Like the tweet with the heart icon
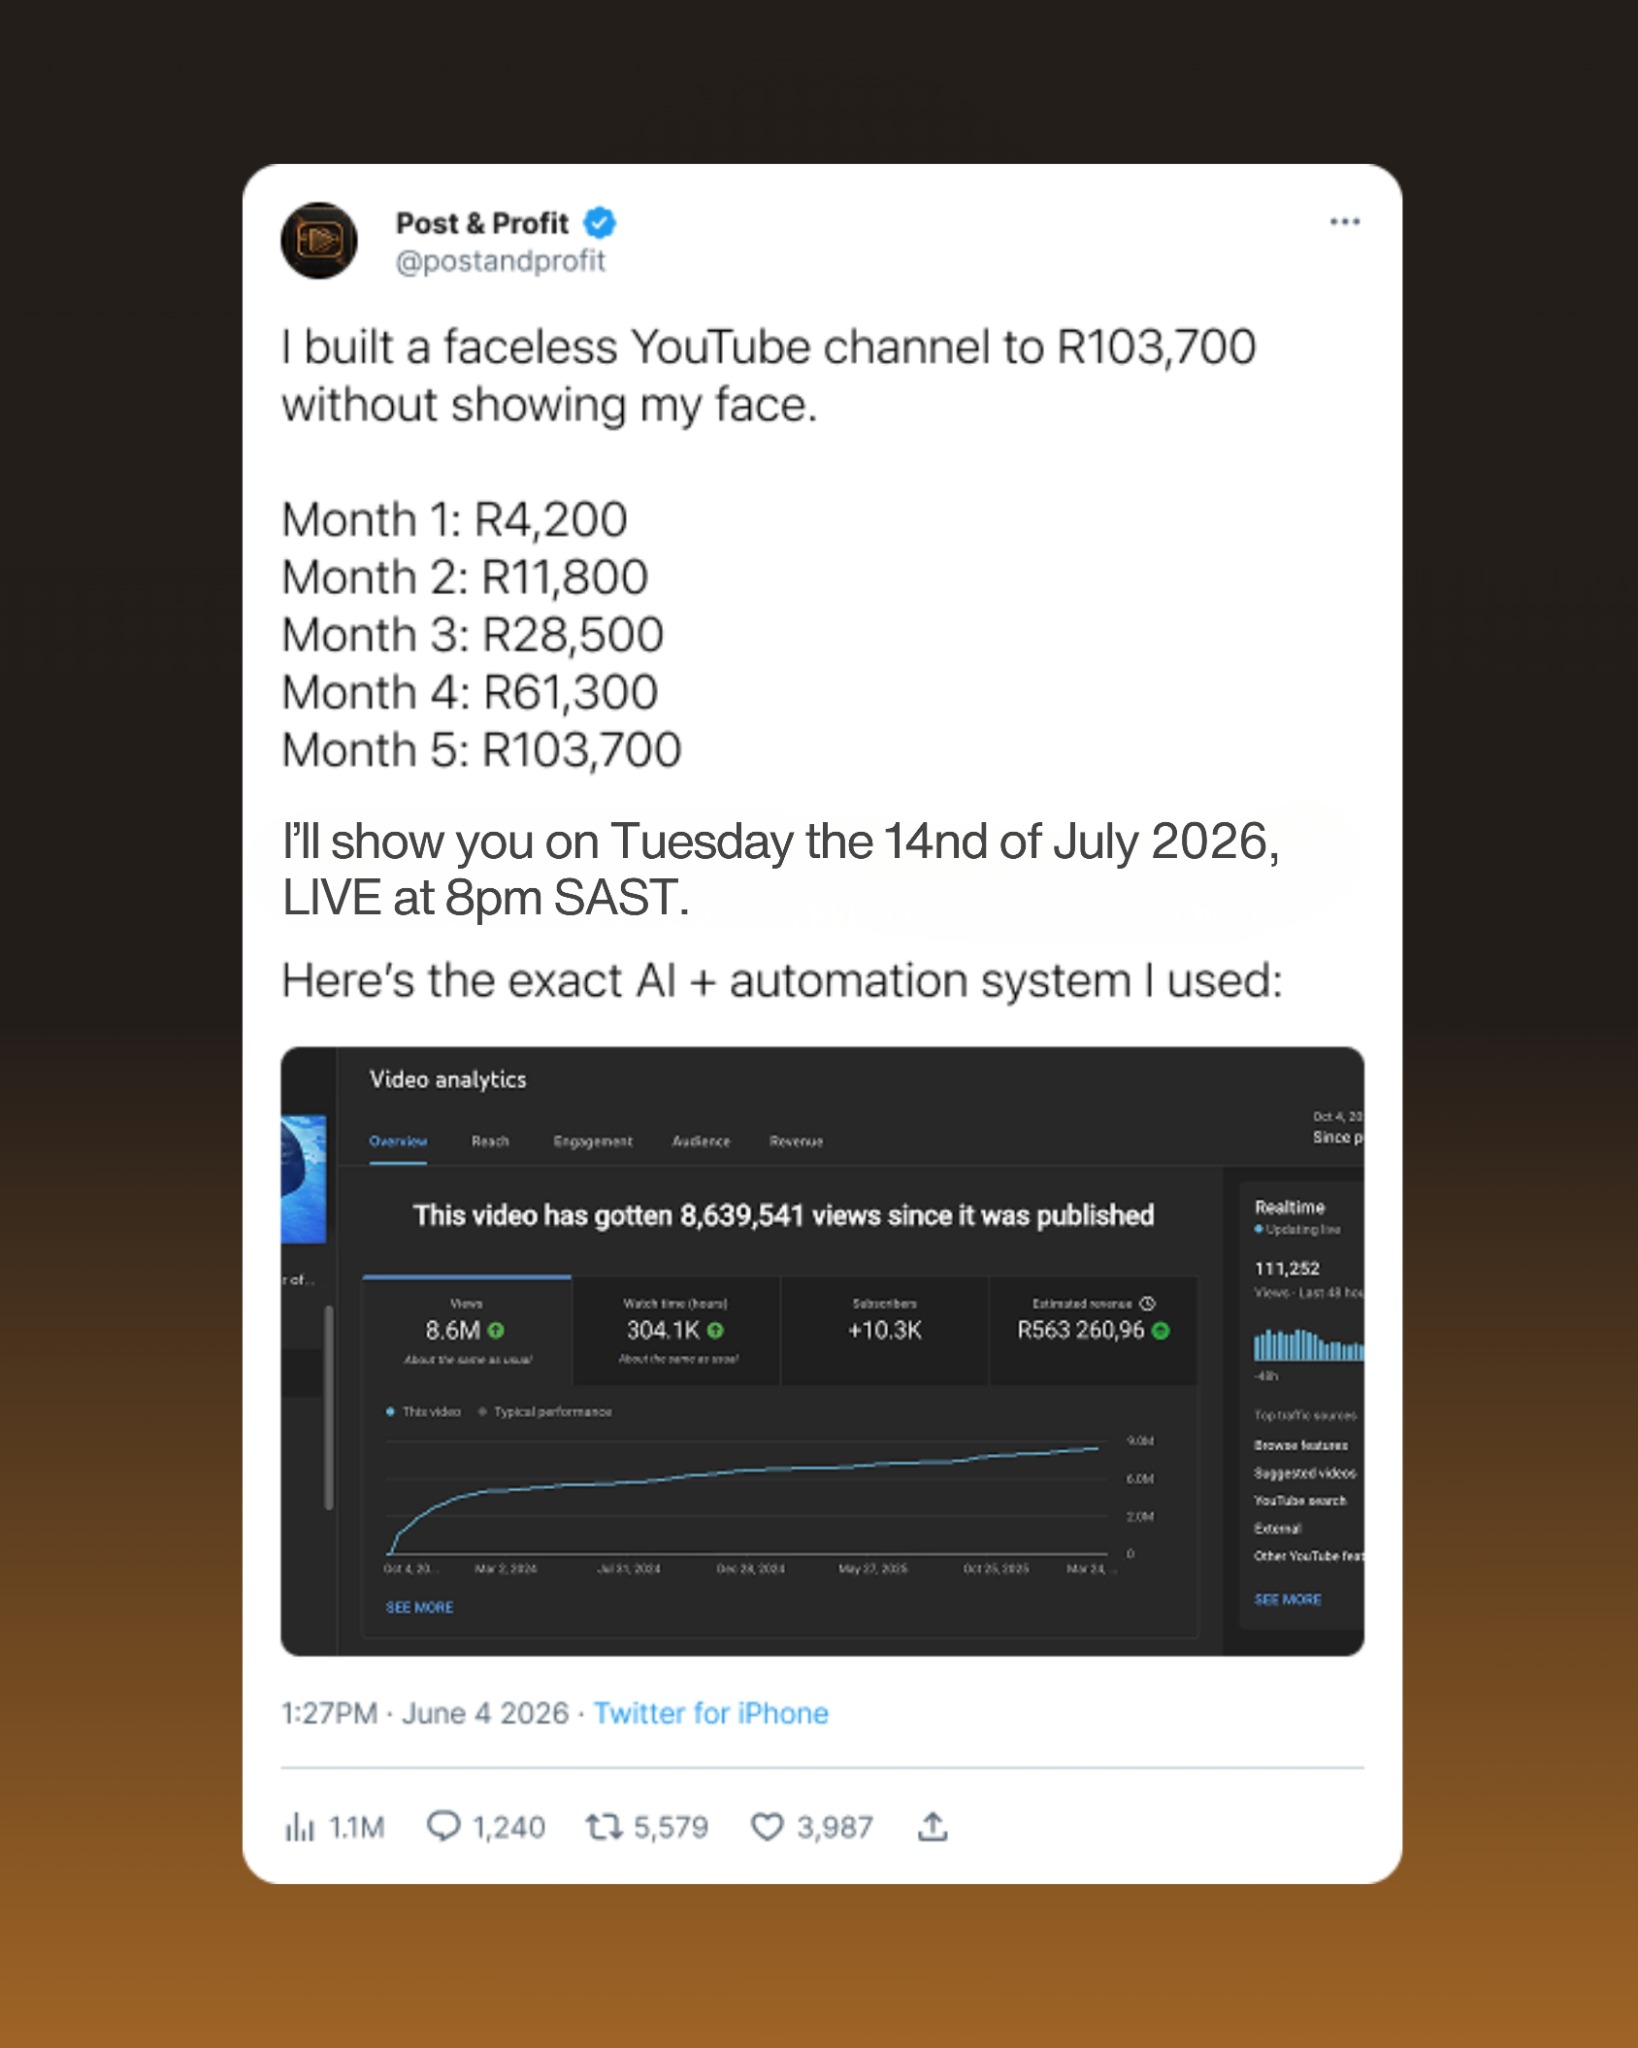1638x2048 pixels. pyautogui.click(x=767, y=1827)
